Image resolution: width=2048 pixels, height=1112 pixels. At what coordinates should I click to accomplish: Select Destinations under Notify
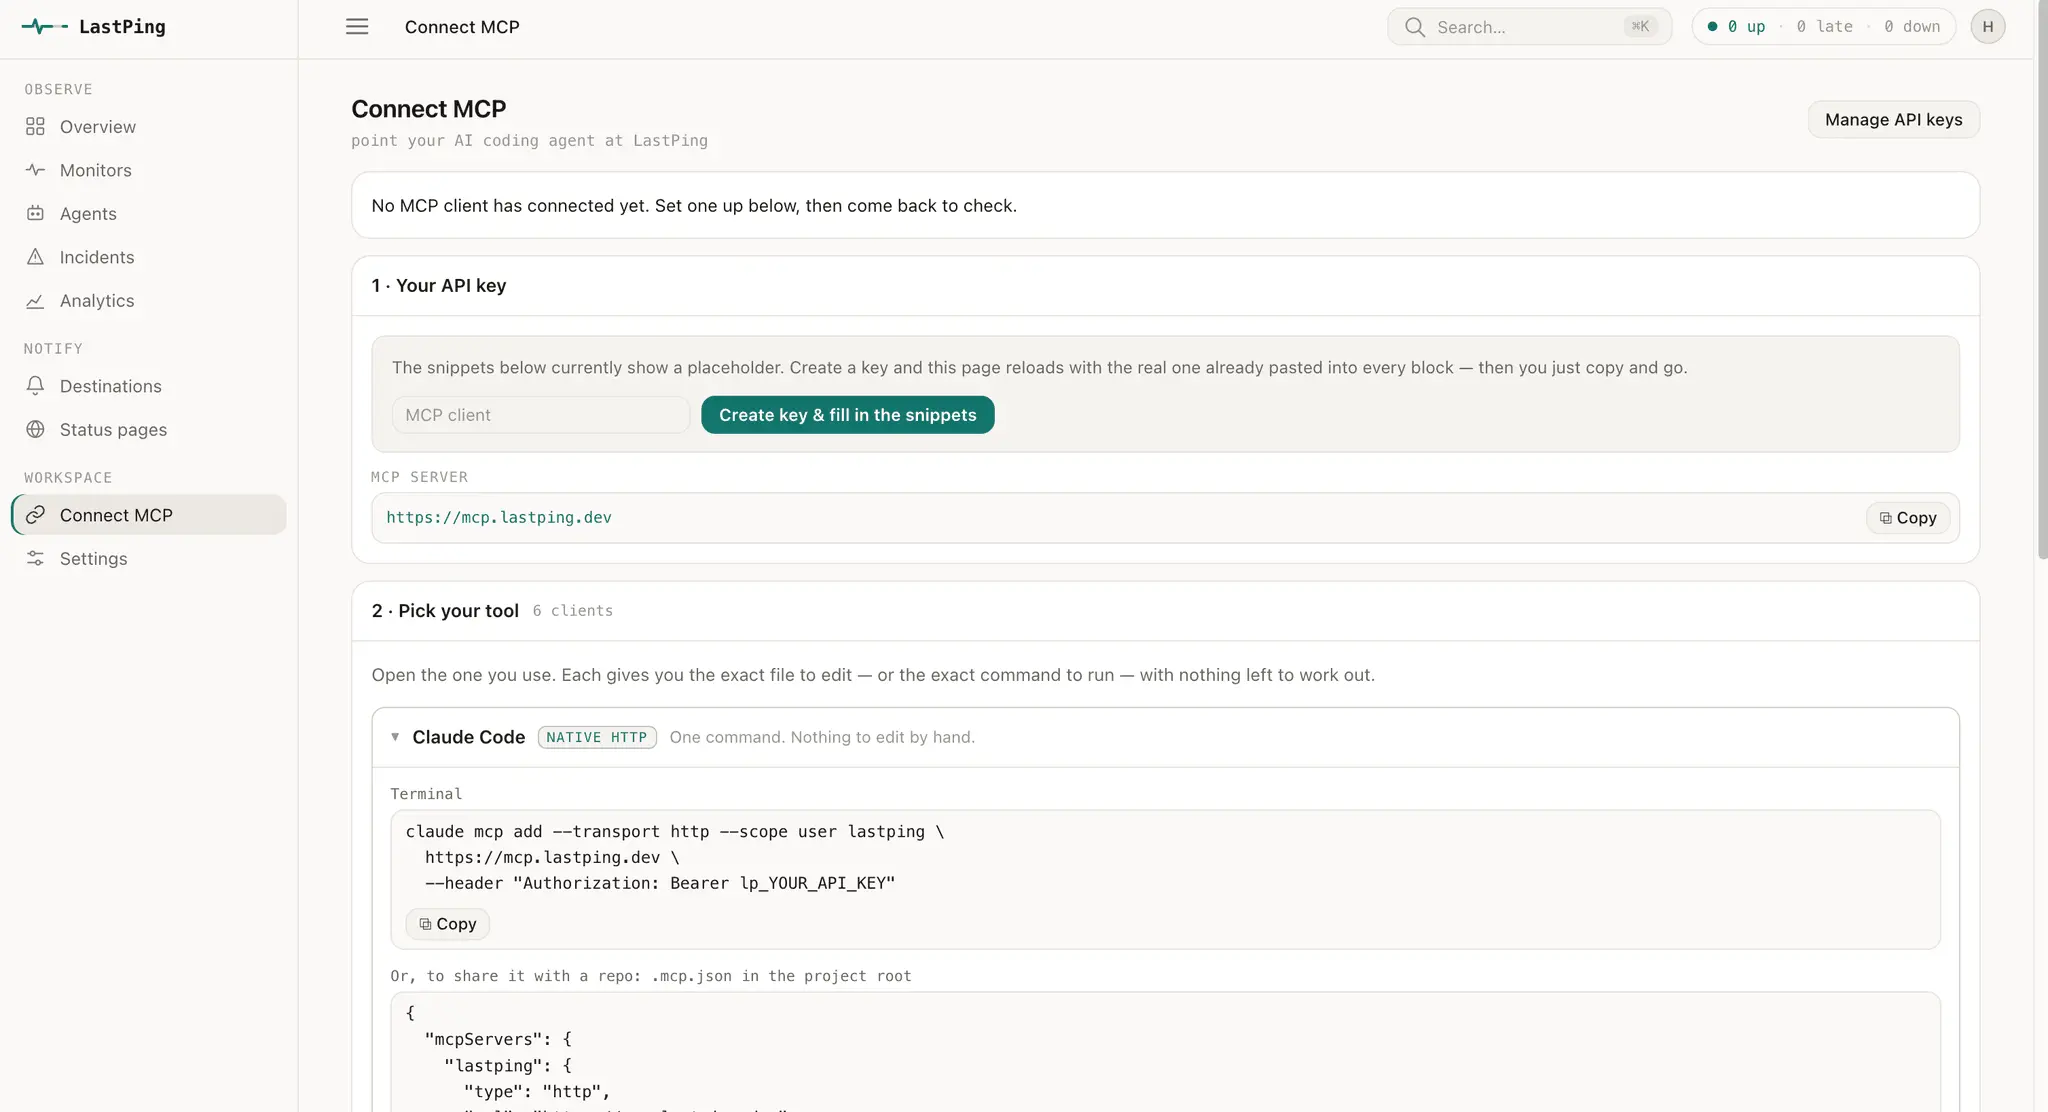tap(149, 386)
